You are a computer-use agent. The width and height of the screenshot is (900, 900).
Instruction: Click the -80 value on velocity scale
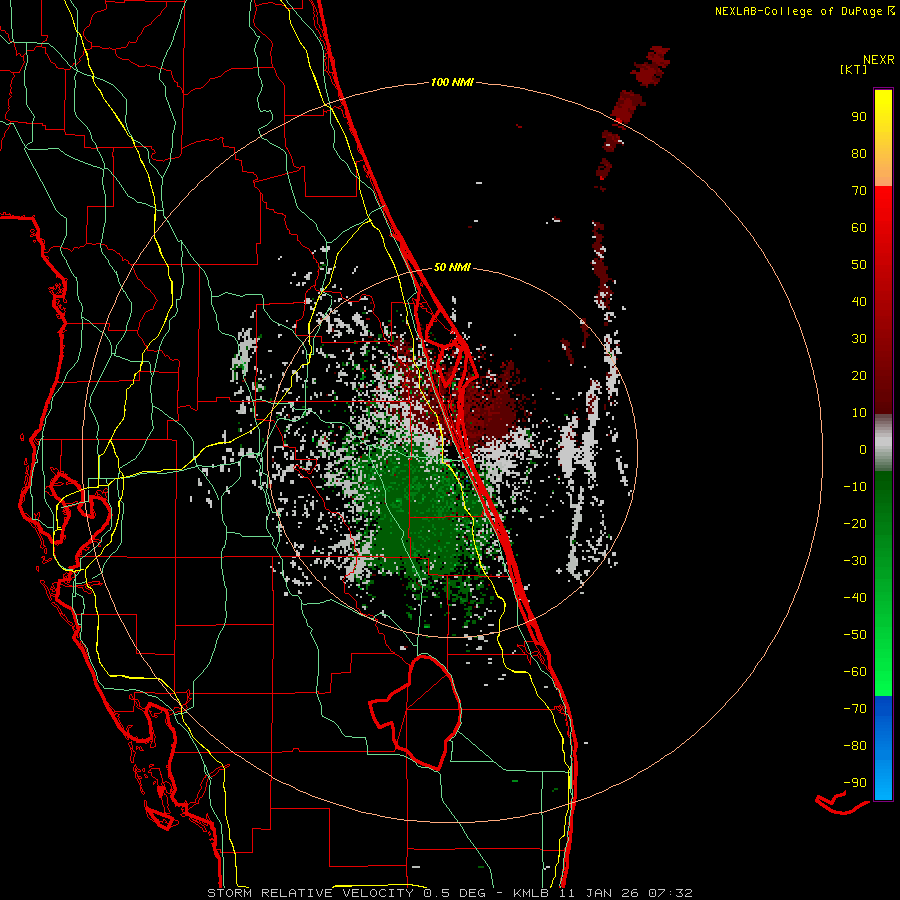tap(855, 746)
